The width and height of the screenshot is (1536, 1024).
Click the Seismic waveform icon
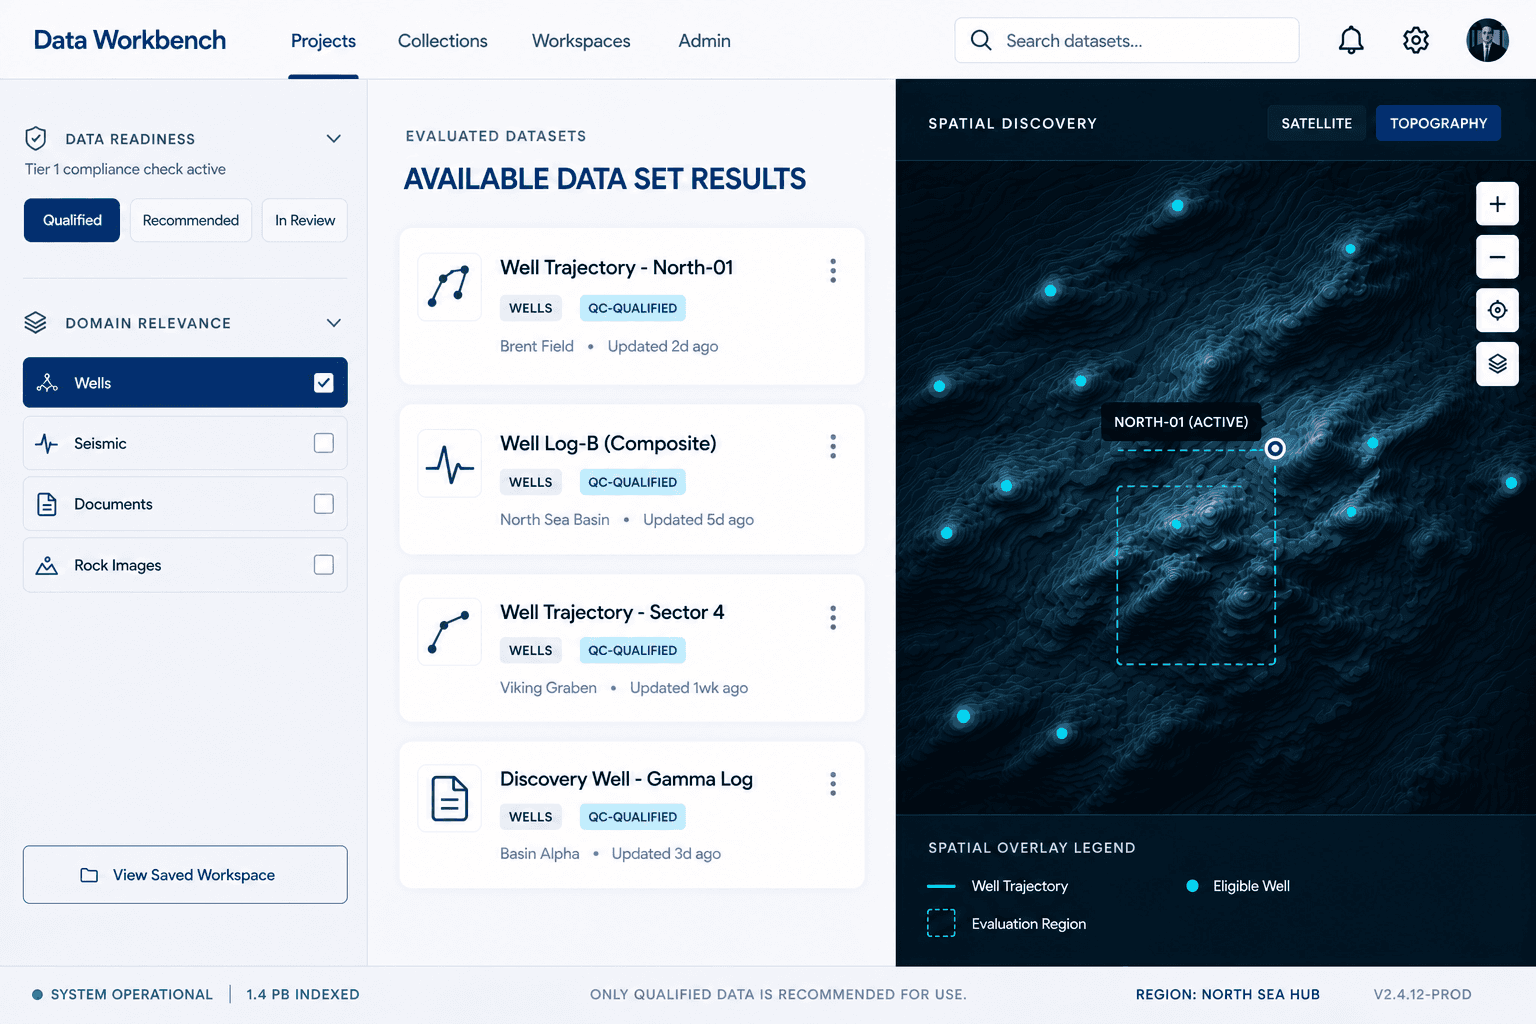tap(47, 443)
